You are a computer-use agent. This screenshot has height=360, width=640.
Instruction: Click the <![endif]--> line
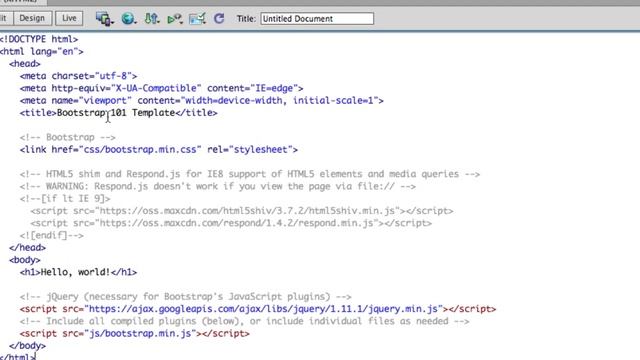coord(51,235)
